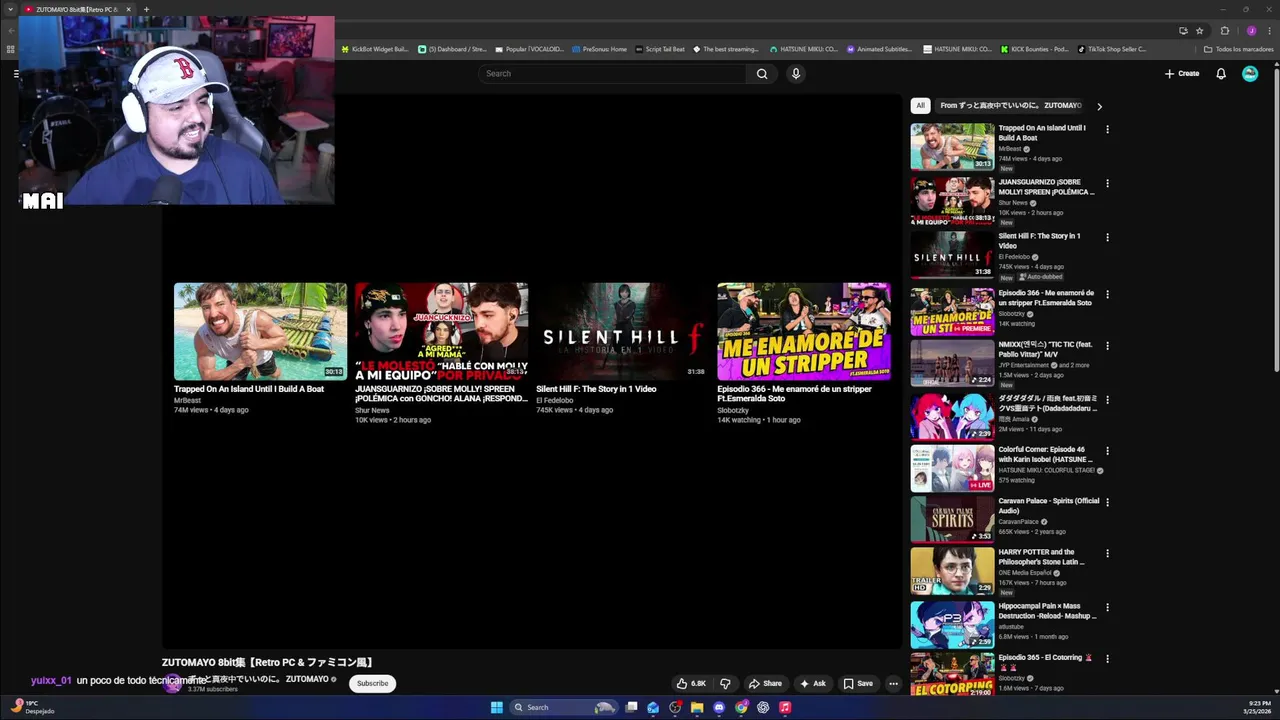Open sidebar Harry Potter trailer thumbnail
The image size is (1280, 720).
[x=952, y=571]
